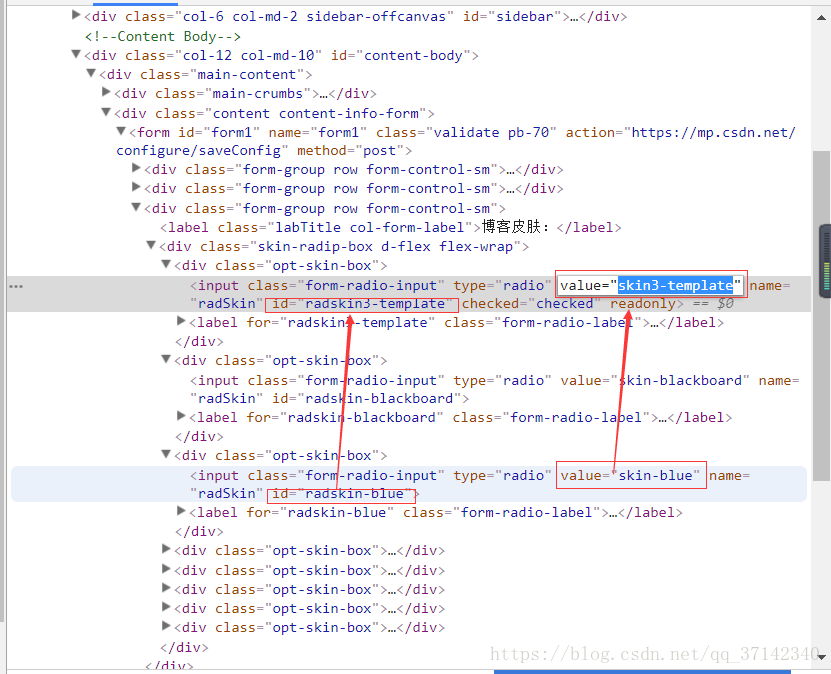Expand the label for radskin-blackboard
Viewport: 831px width, 674px height.
point(181,416)
